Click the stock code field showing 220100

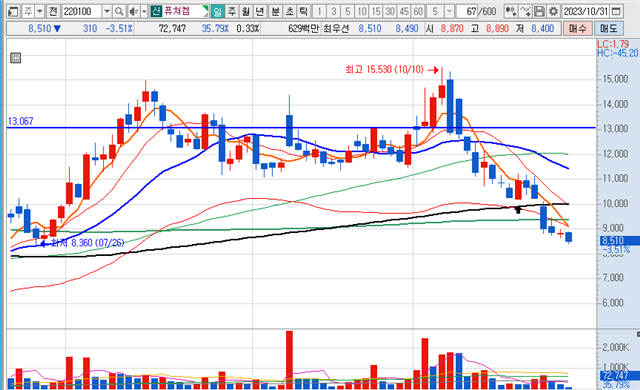pyautogui.click(x=81, y=11)
